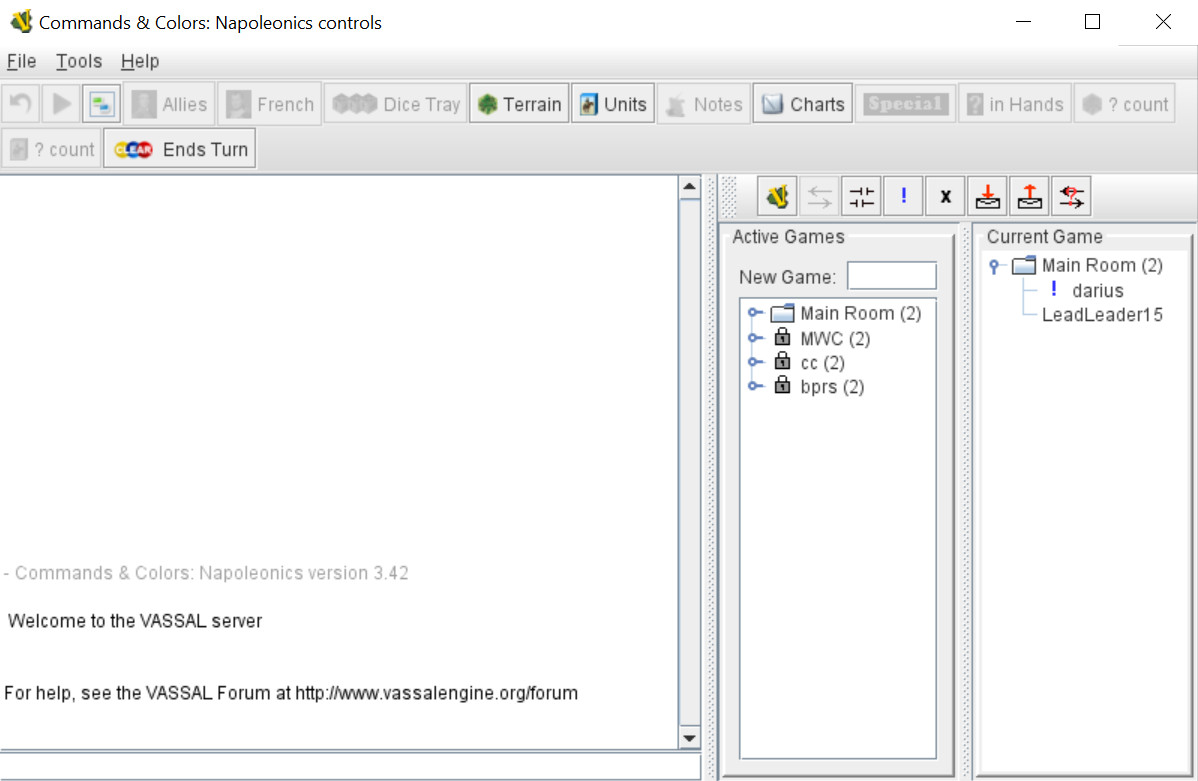Select the MWC (2) room

coord(835,339)
